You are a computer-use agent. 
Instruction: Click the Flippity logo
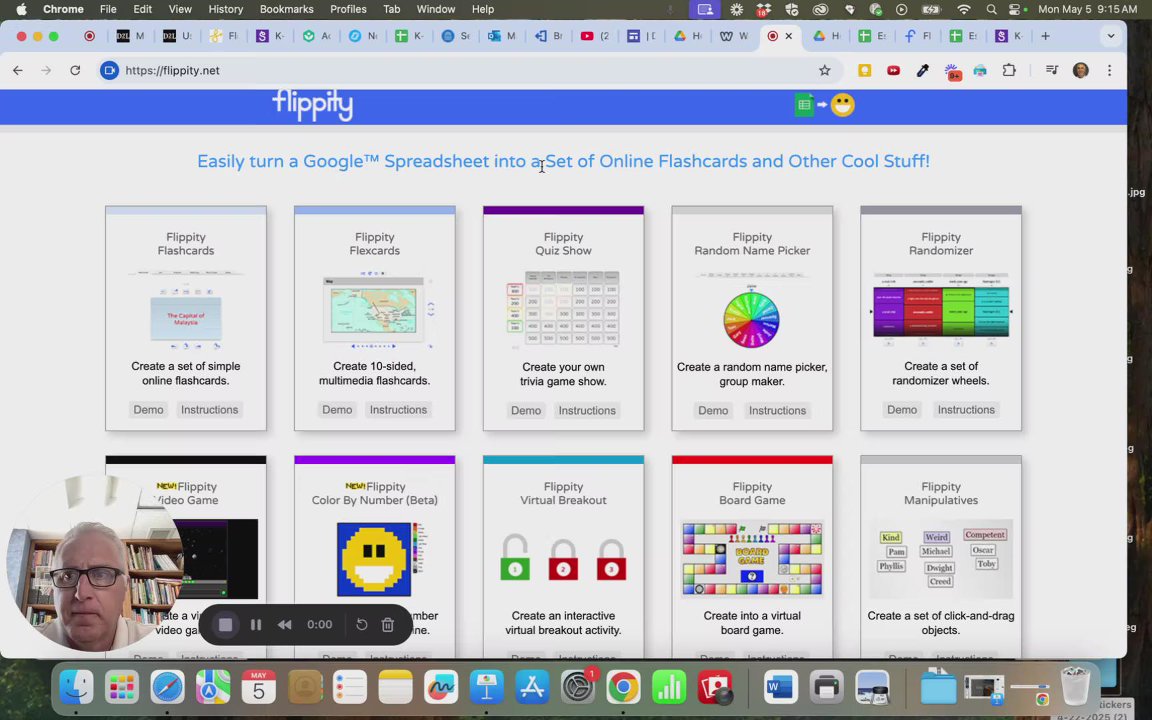313,105
